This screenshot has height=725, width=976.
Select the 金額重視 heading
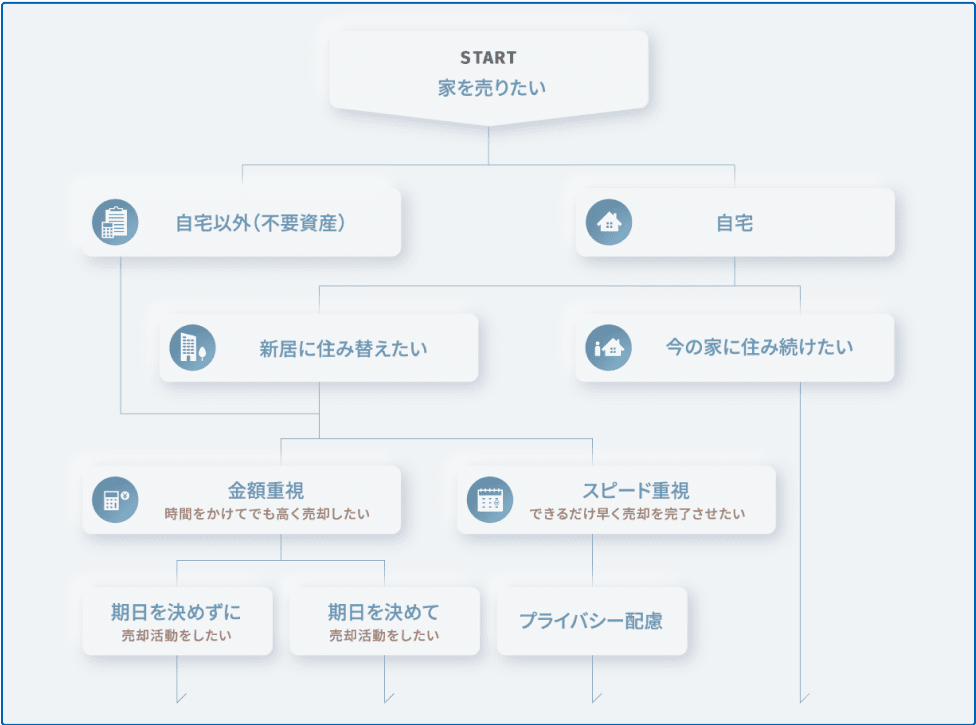click(x=266, y=491)
